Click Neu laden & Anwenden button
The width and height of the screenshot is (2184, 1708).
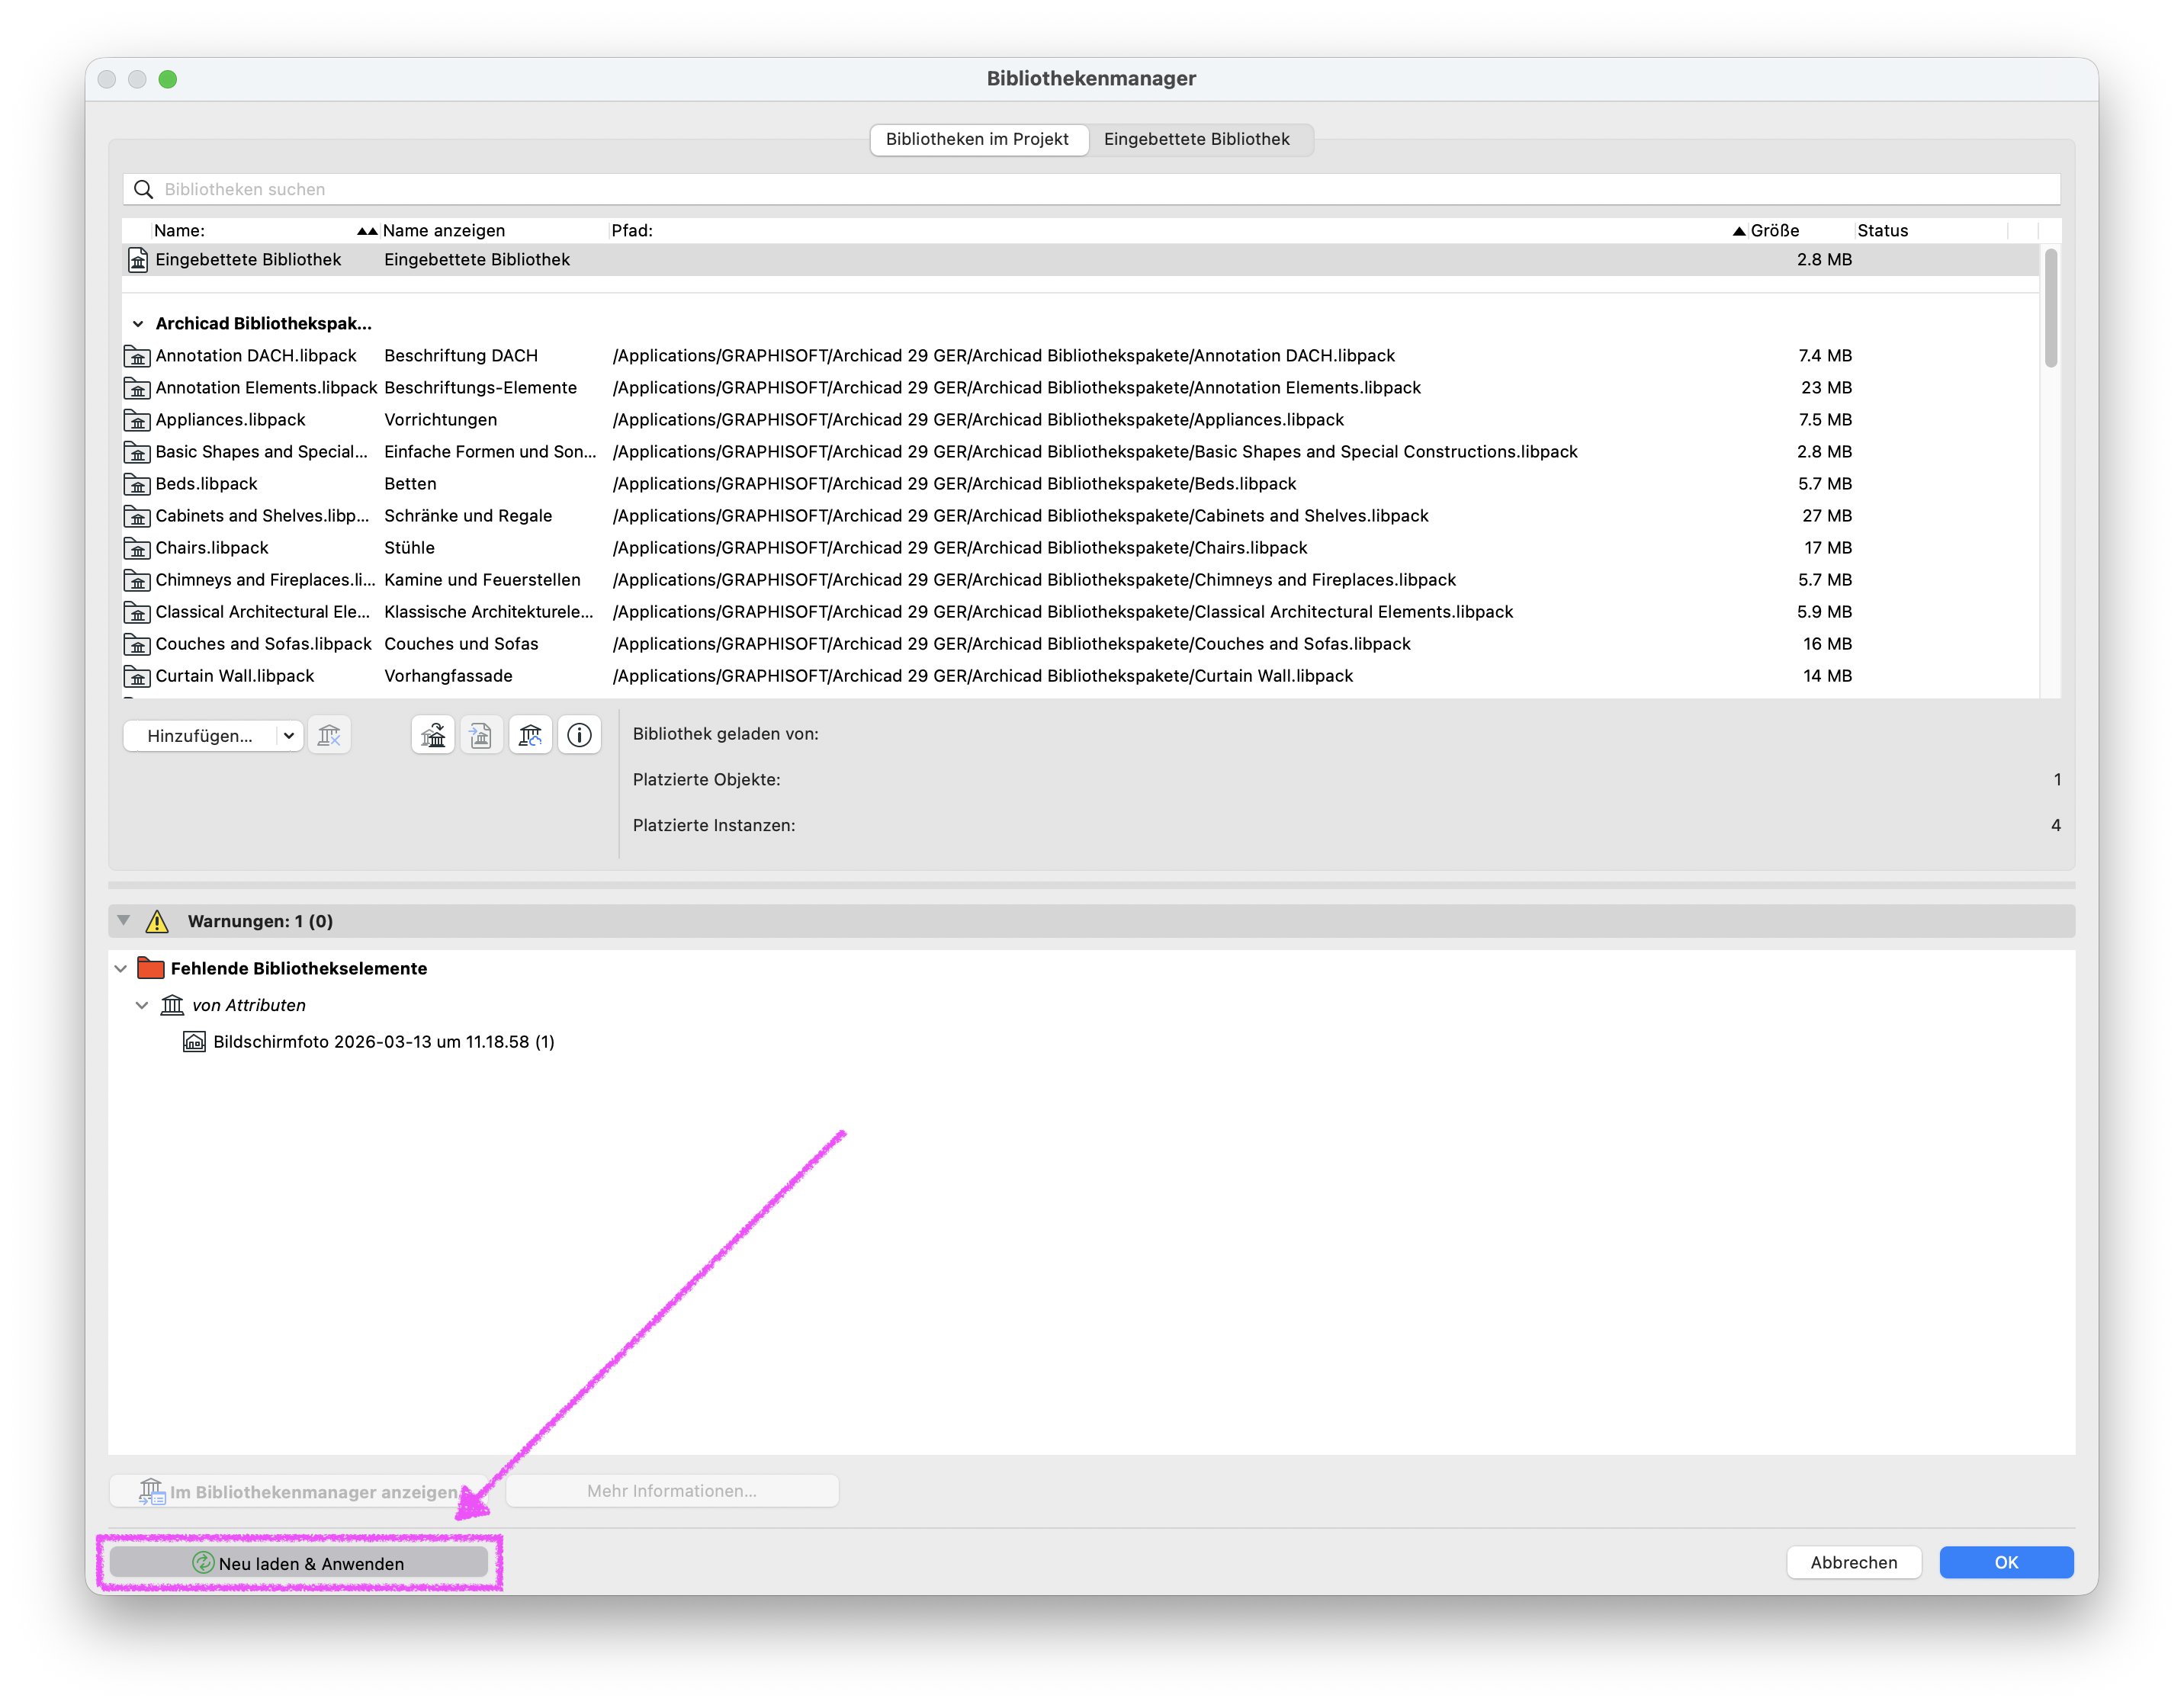coord(298,1563)
